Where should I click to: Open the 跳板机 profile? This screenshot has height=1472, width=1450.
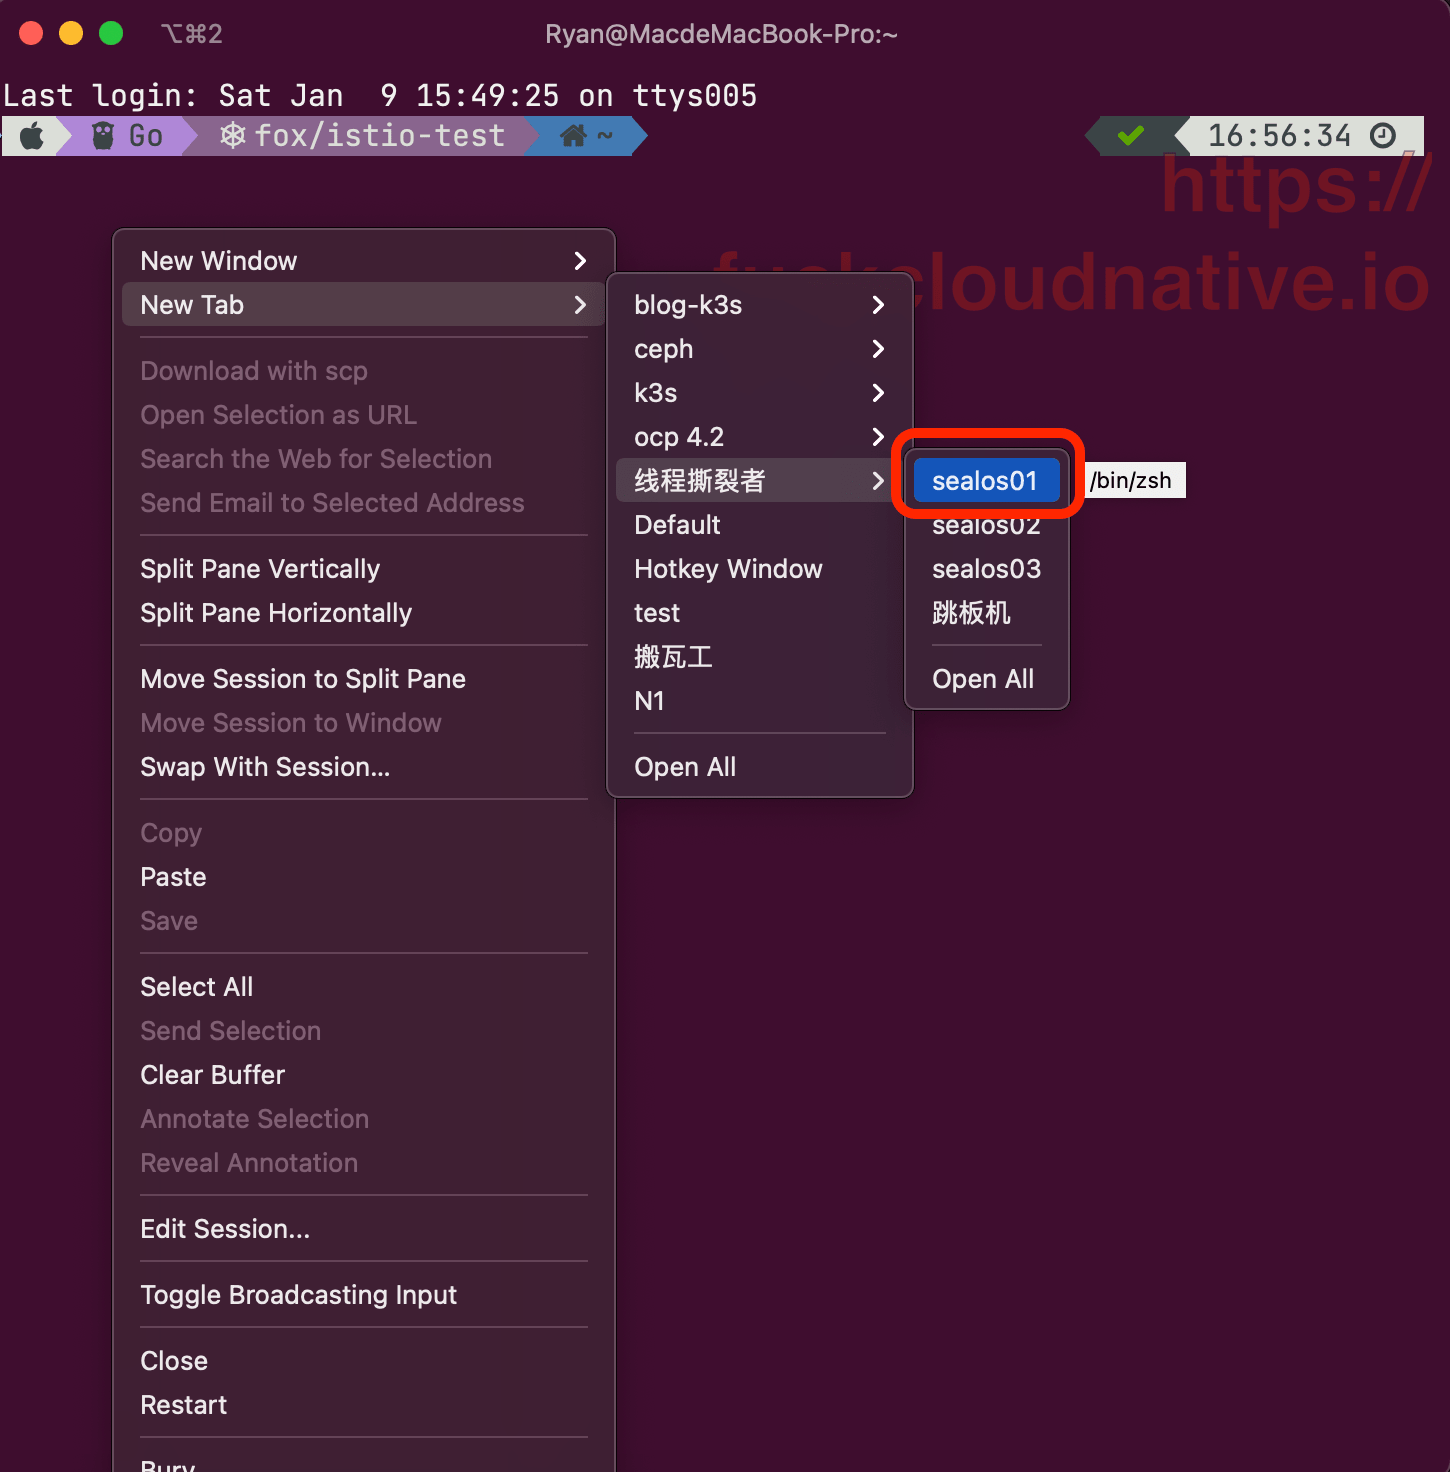click(x=986, y=613)
